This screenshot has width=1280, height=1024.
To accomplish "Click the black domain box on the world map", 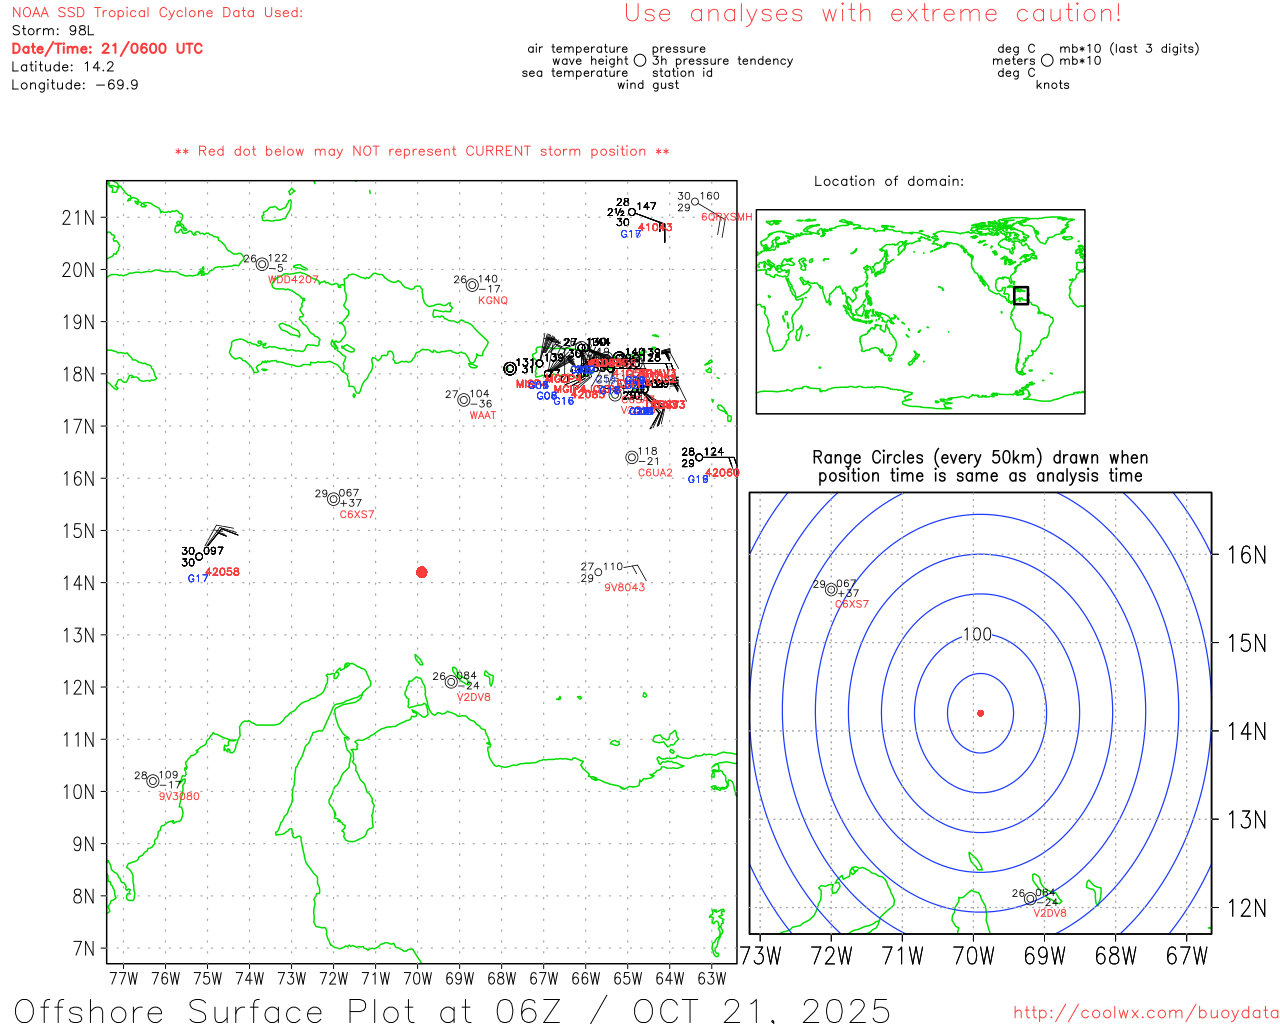I will pyautogui.click(x=1021, y=295).
